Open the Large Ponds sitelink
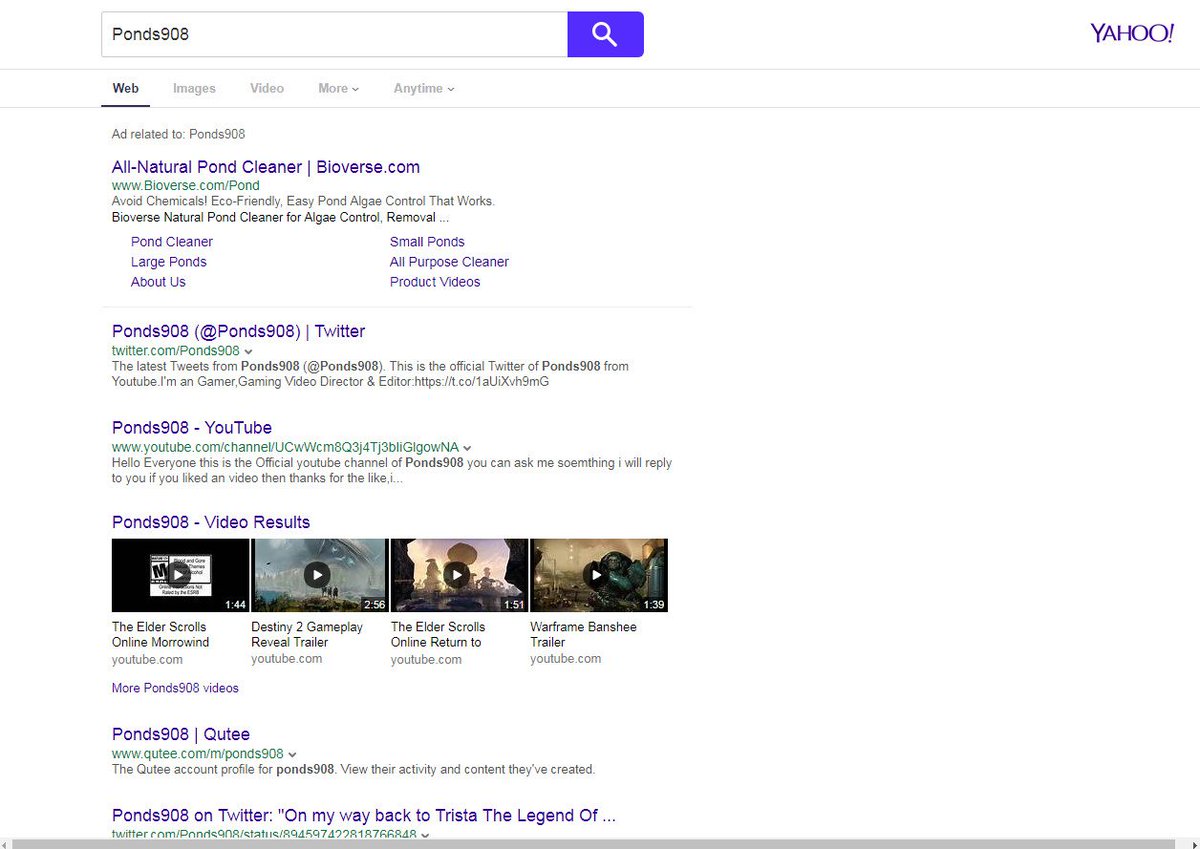1200x849 pixels. coord(169,262)
